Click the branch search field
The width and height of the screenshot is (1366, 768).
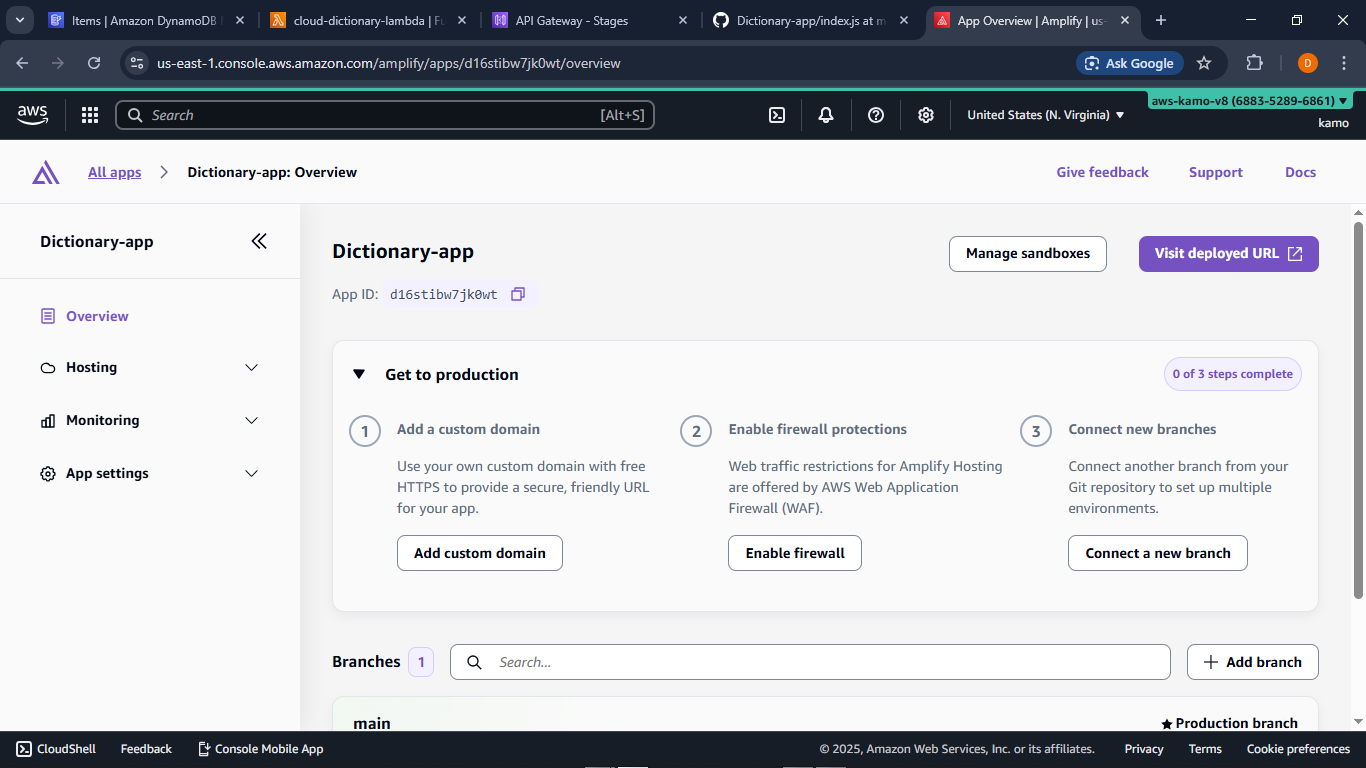click(x=810, y=661)
